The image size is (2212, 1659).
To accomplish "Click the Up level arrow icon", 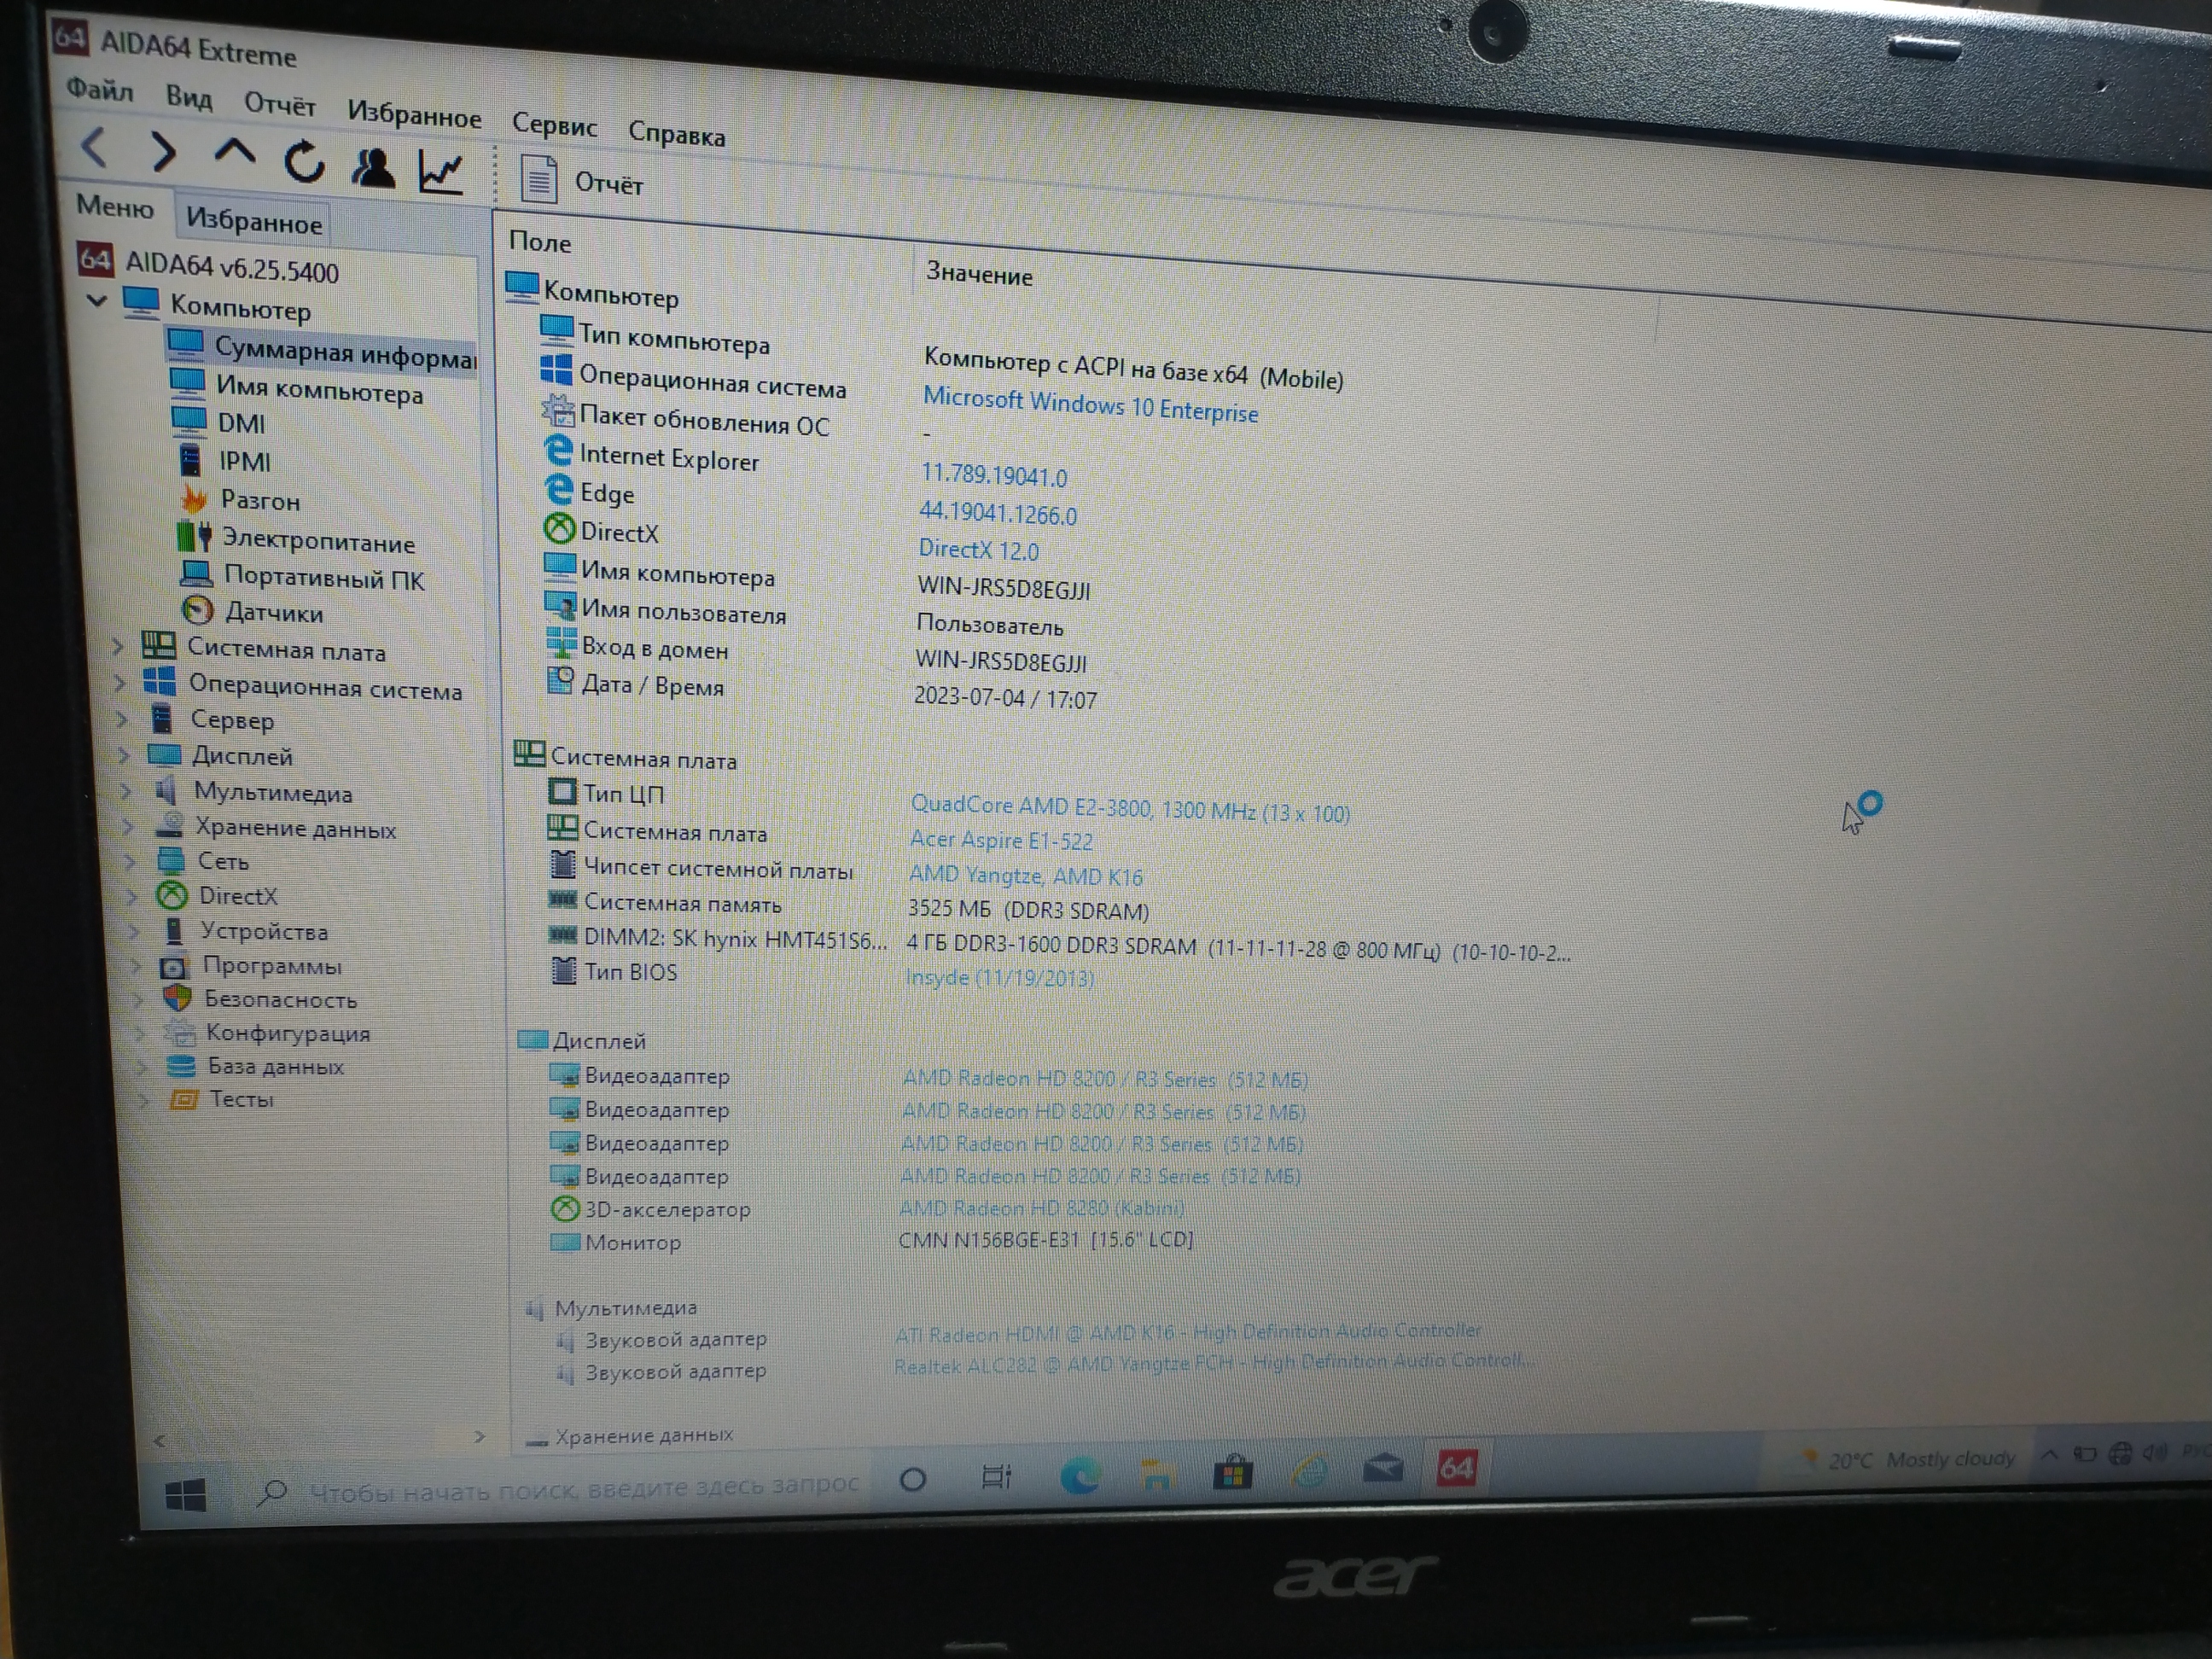I will (235, 153).
